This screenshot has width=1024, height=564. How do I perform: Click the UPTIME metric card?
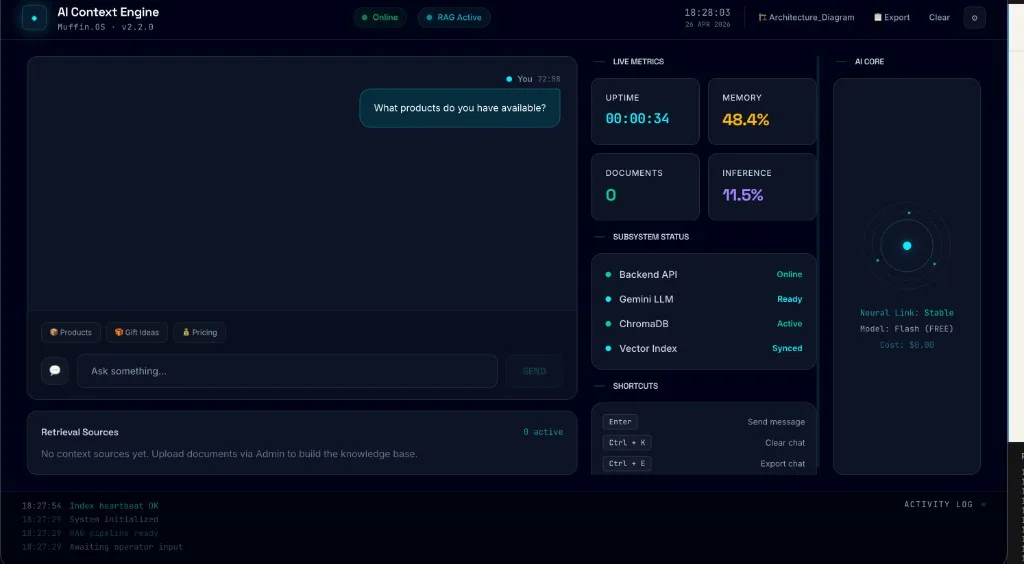tap(645, 112)
